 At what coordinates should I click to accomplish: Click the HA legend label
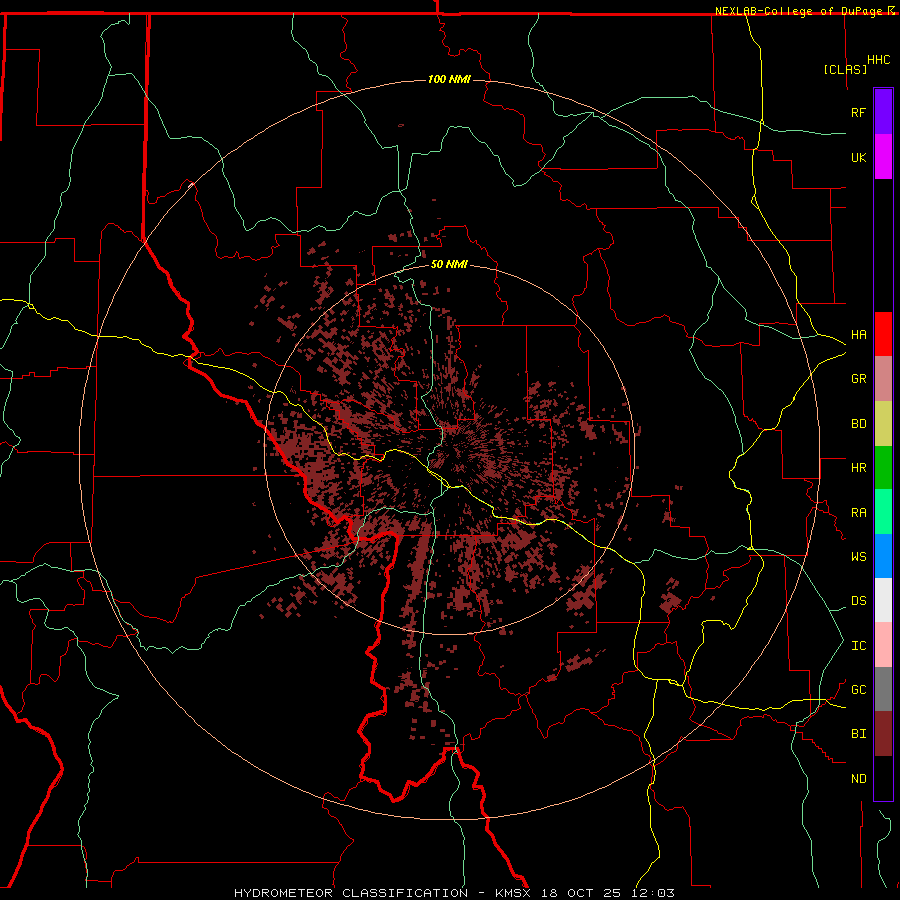(858, 335)
